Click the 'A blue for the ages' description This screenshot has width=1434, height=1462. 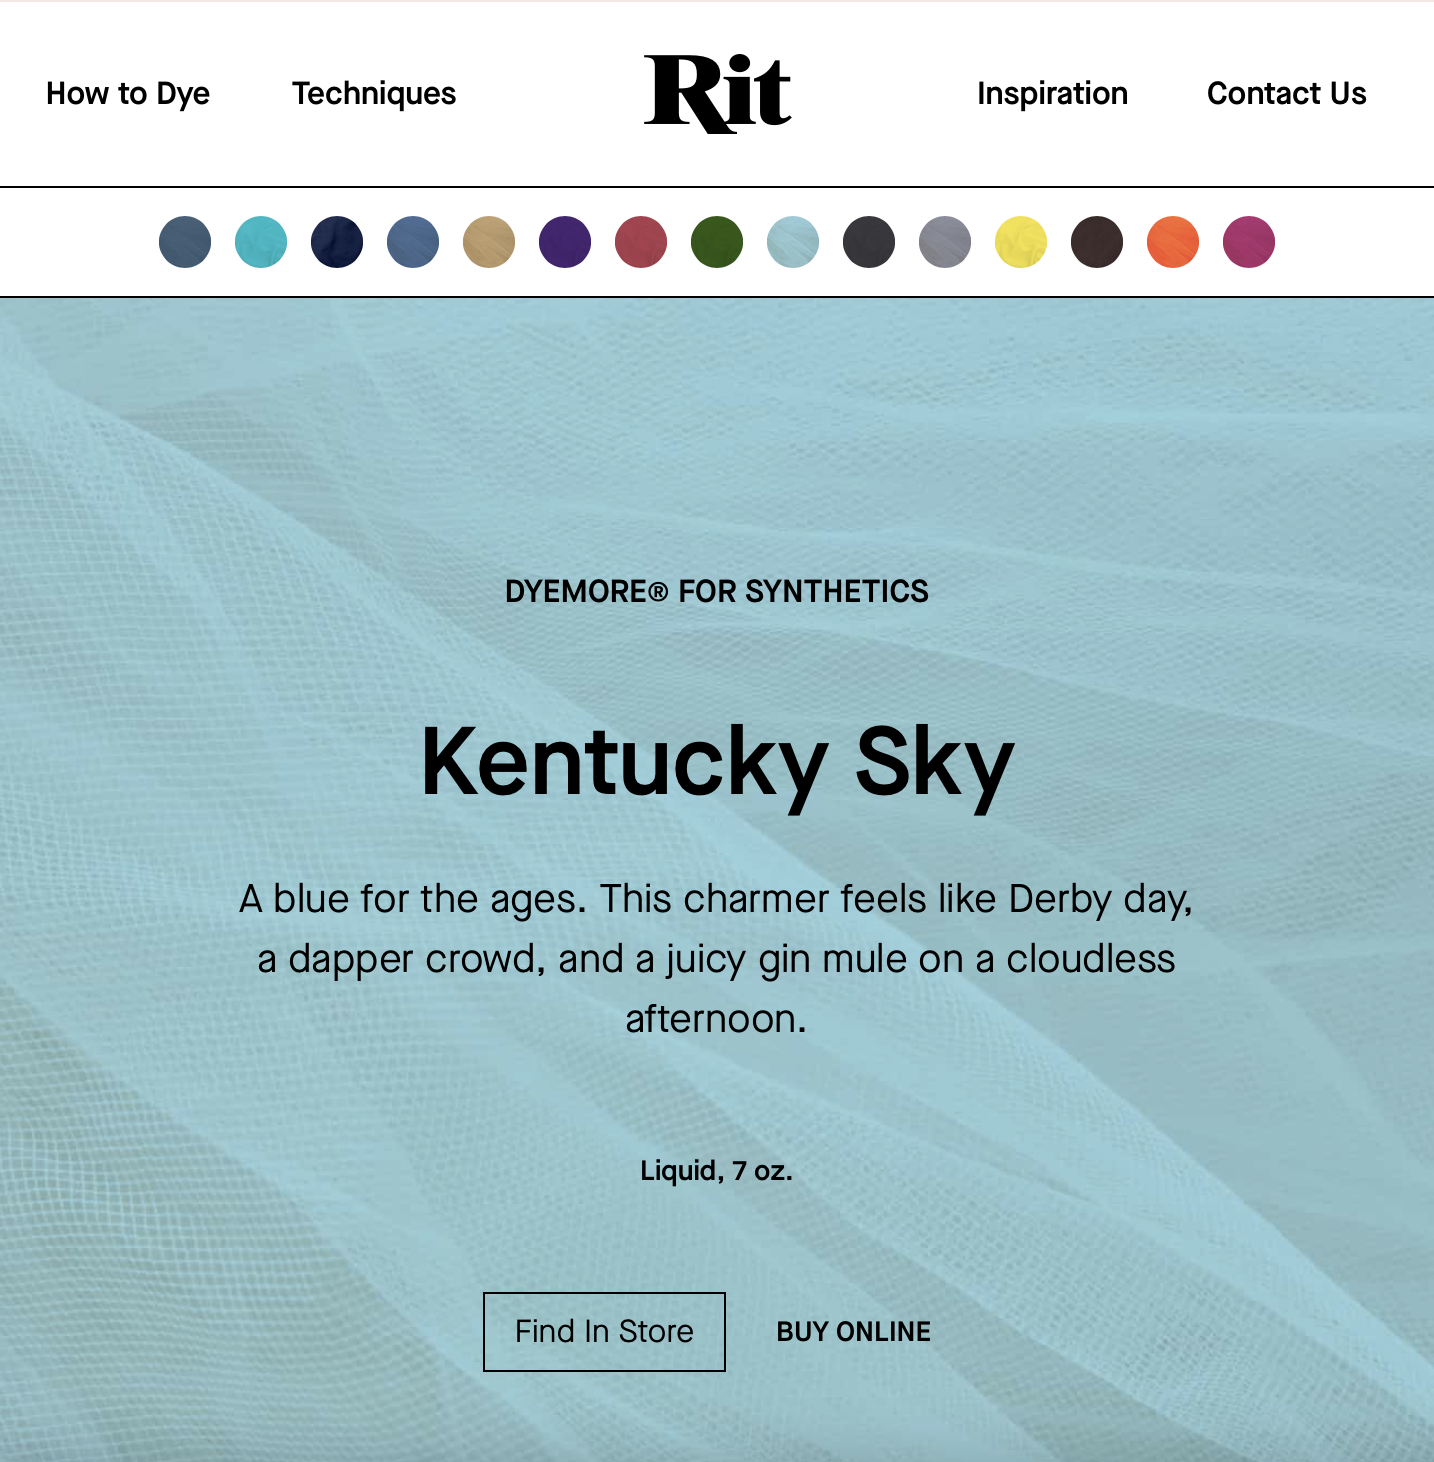(x=716, y=958)
